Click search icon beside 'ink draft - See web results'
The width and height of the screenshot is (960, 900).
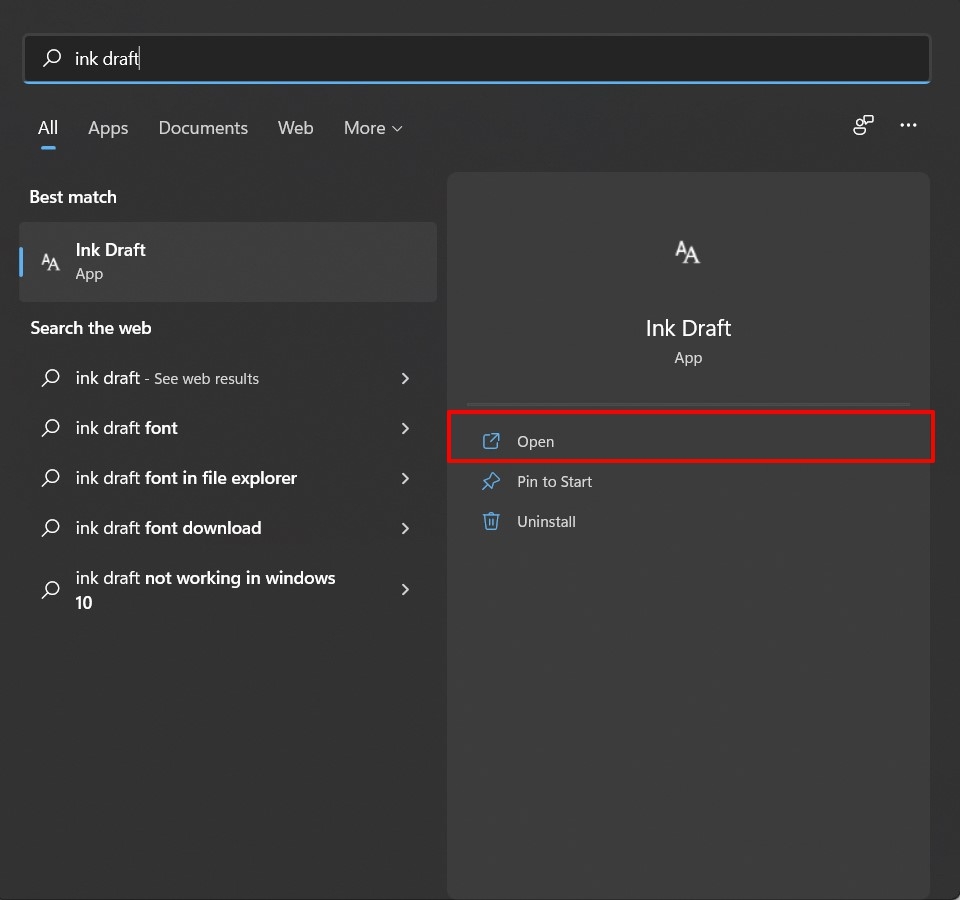point(51,377)
